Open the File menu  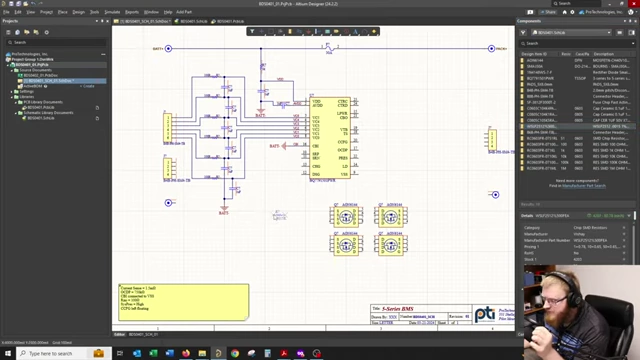point(6,12)
